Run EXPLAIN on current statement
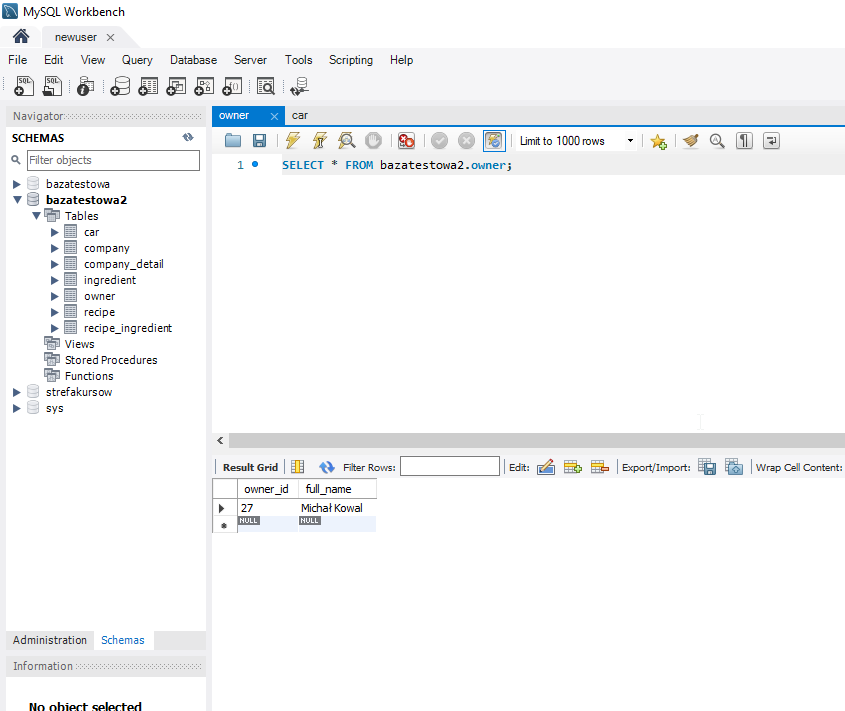 point(347,141)
